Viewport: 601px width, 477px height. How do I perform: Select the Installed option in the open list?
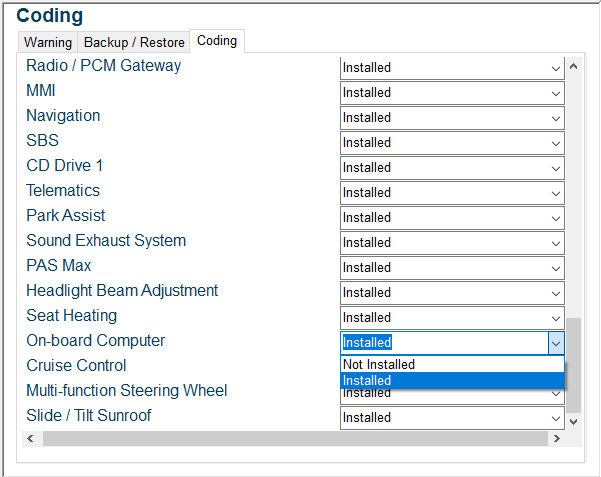[x=452, y=381]
